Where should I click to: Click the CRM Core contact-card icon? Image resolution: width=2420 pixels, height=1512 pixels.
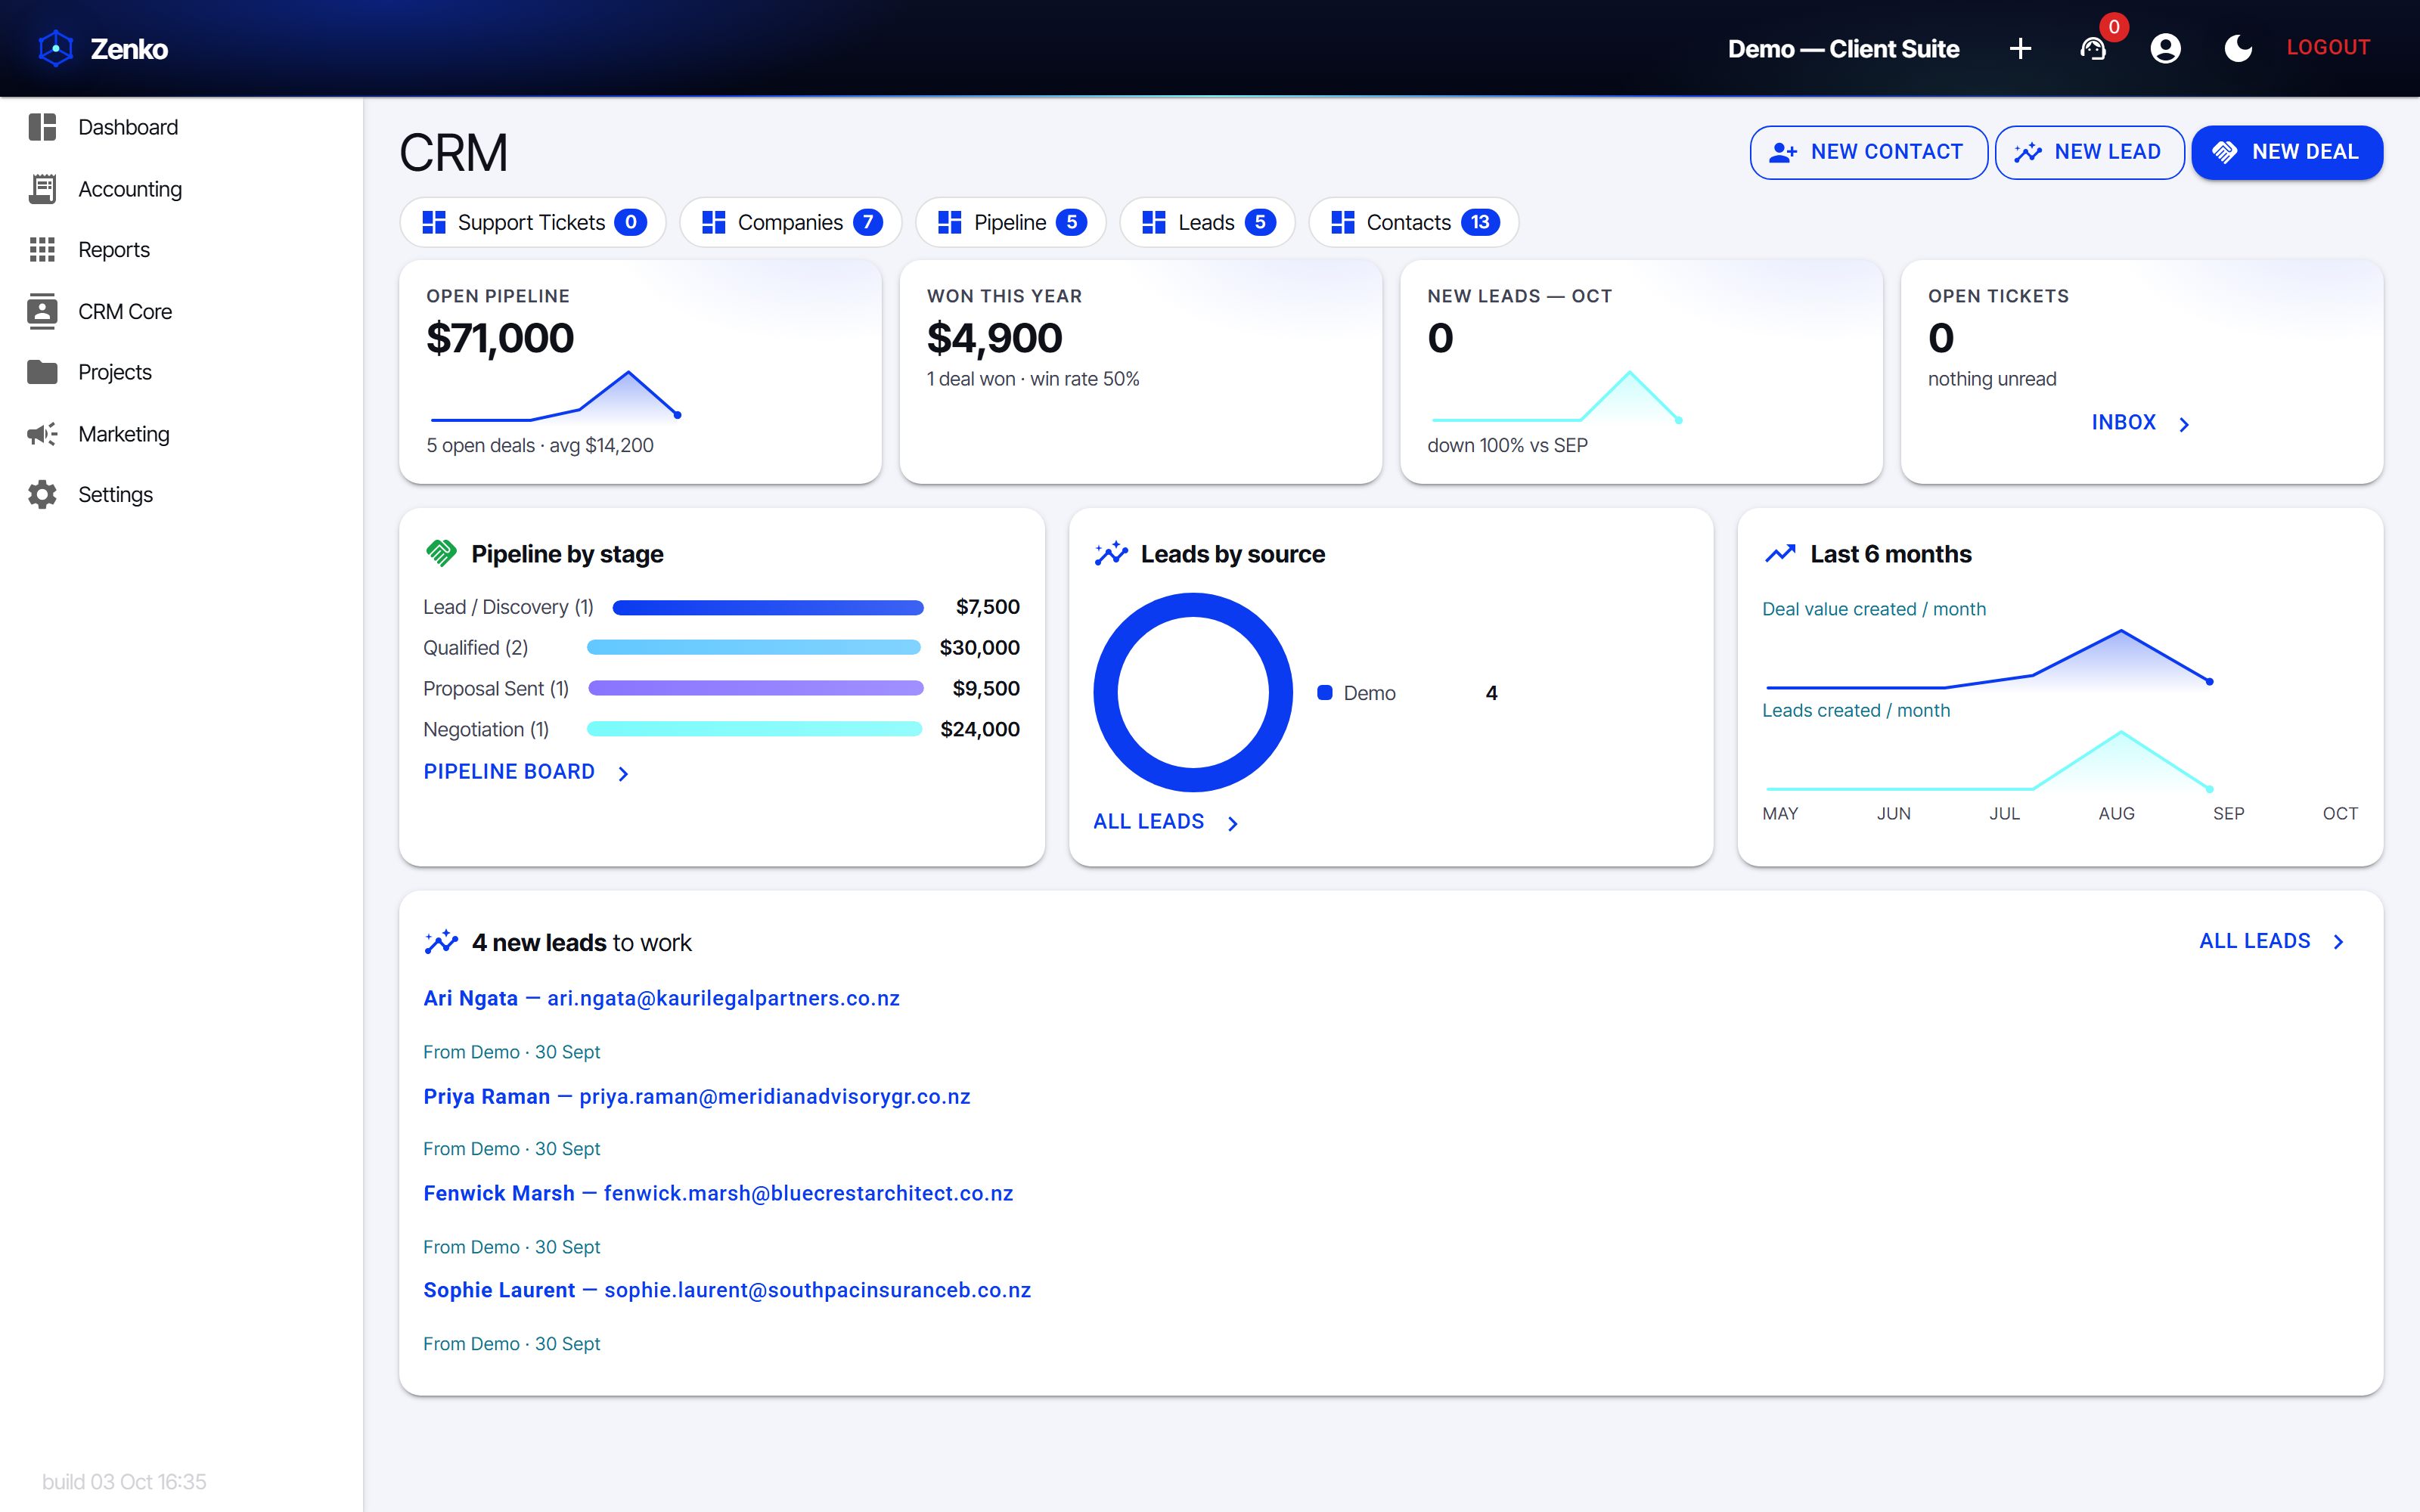point(42,311)
